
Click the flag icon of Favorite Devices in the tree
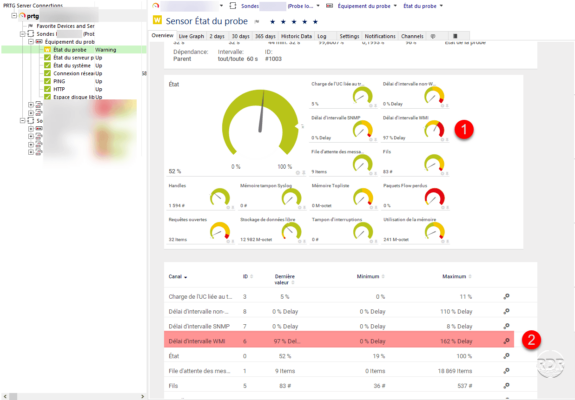click(30, 26)
